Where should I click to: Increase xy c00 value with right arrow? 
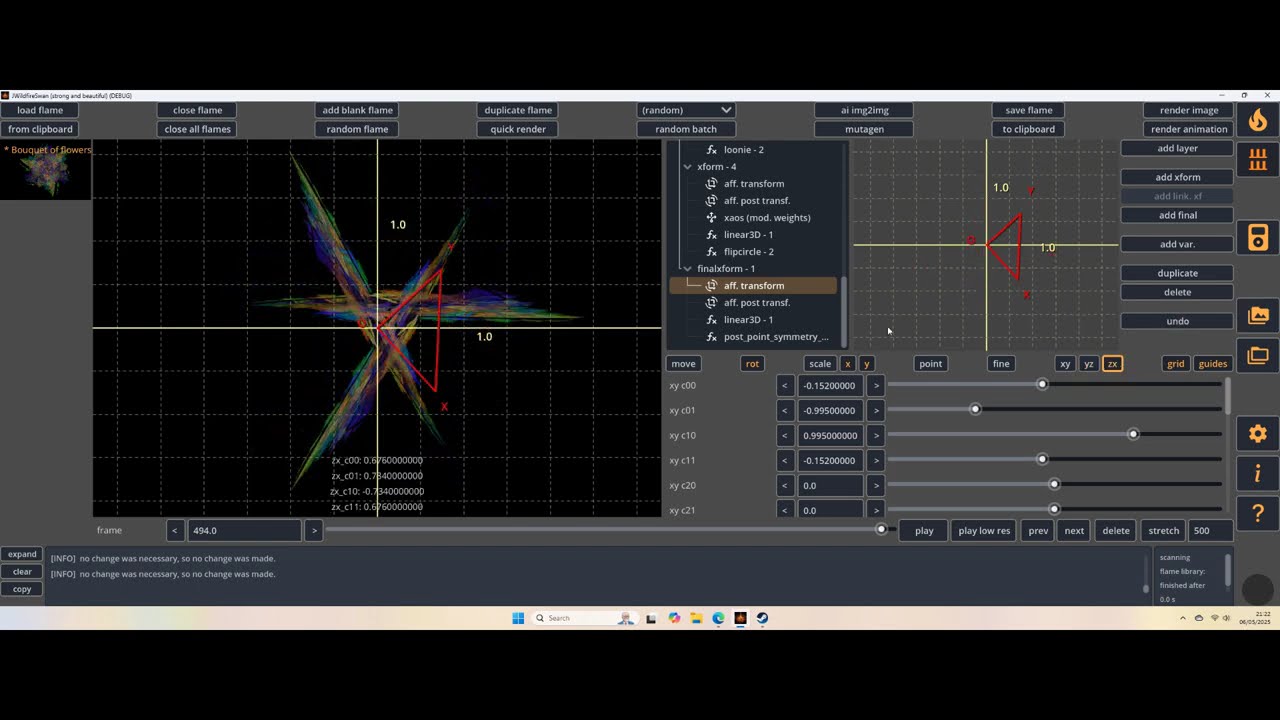(876, 386)
